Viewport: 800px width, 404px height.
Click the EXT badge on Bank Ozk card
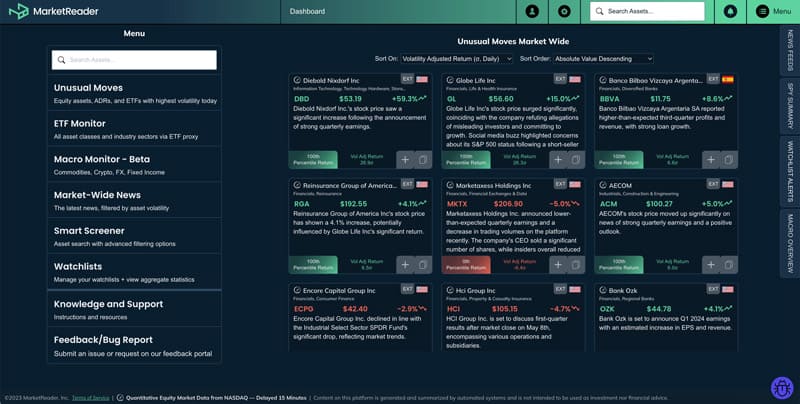coord(713,289)
